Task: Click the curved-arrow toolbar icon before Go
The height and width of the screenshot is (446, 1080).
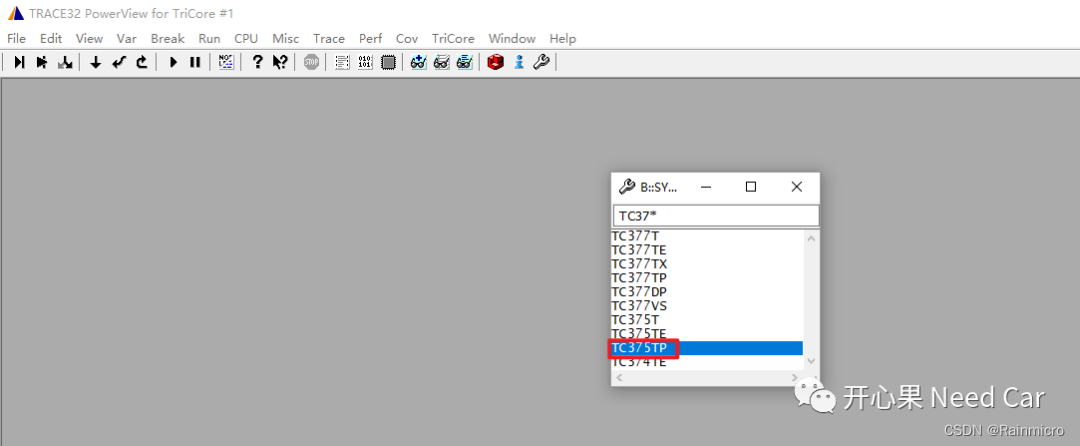Action: (142, 63)
